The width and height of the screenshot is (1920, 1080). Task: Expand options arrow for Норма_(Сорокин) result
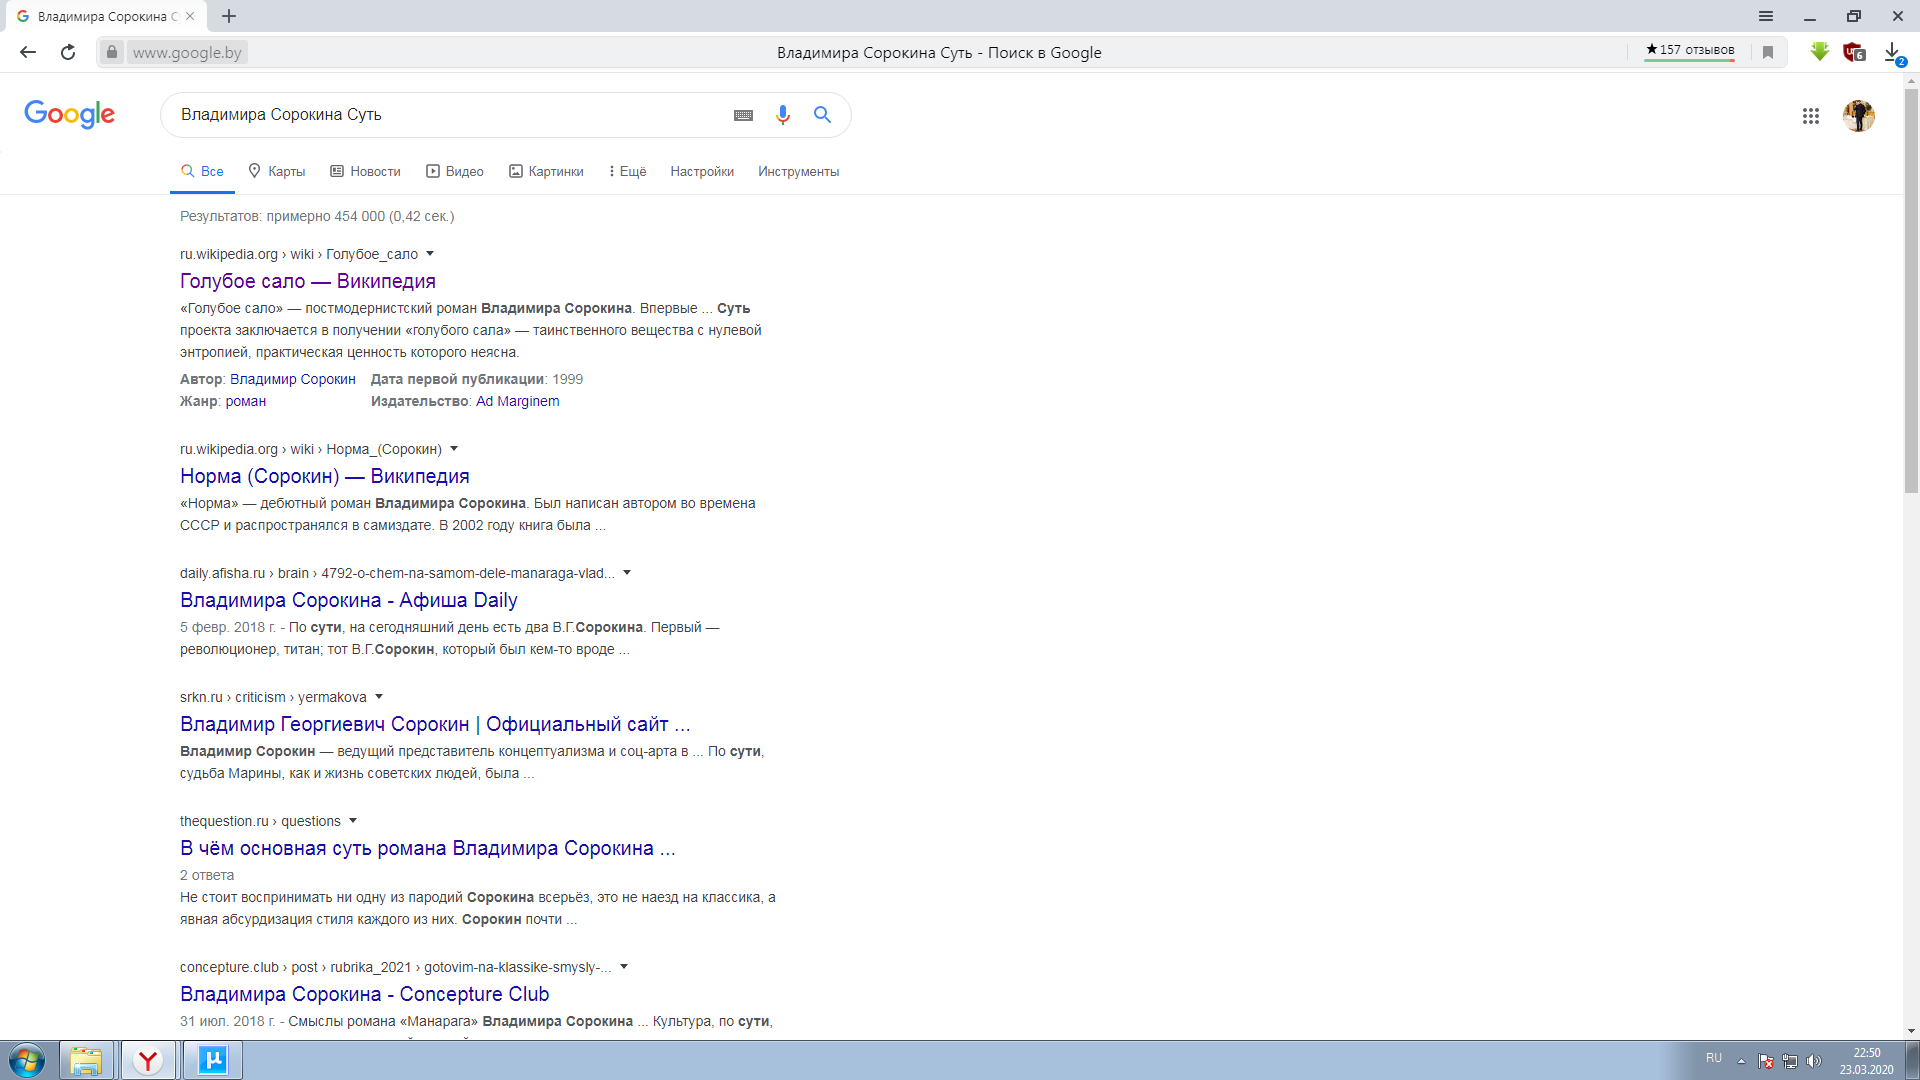pos(454,449)
